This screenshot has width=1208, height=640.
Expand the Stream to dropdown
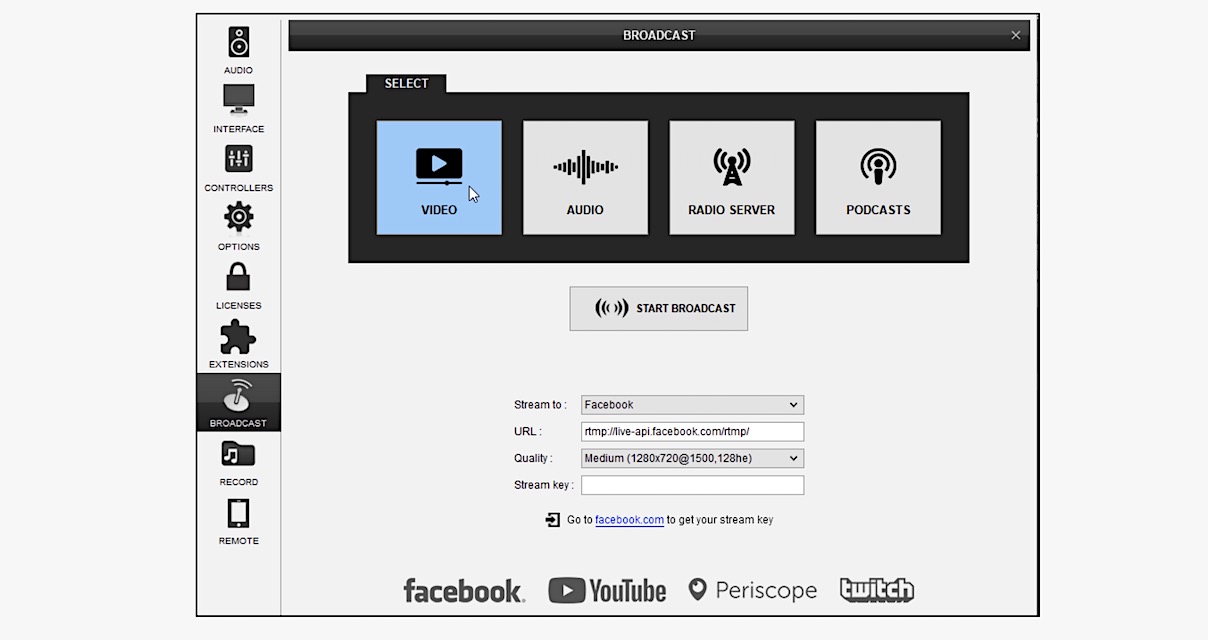[692, 405]
